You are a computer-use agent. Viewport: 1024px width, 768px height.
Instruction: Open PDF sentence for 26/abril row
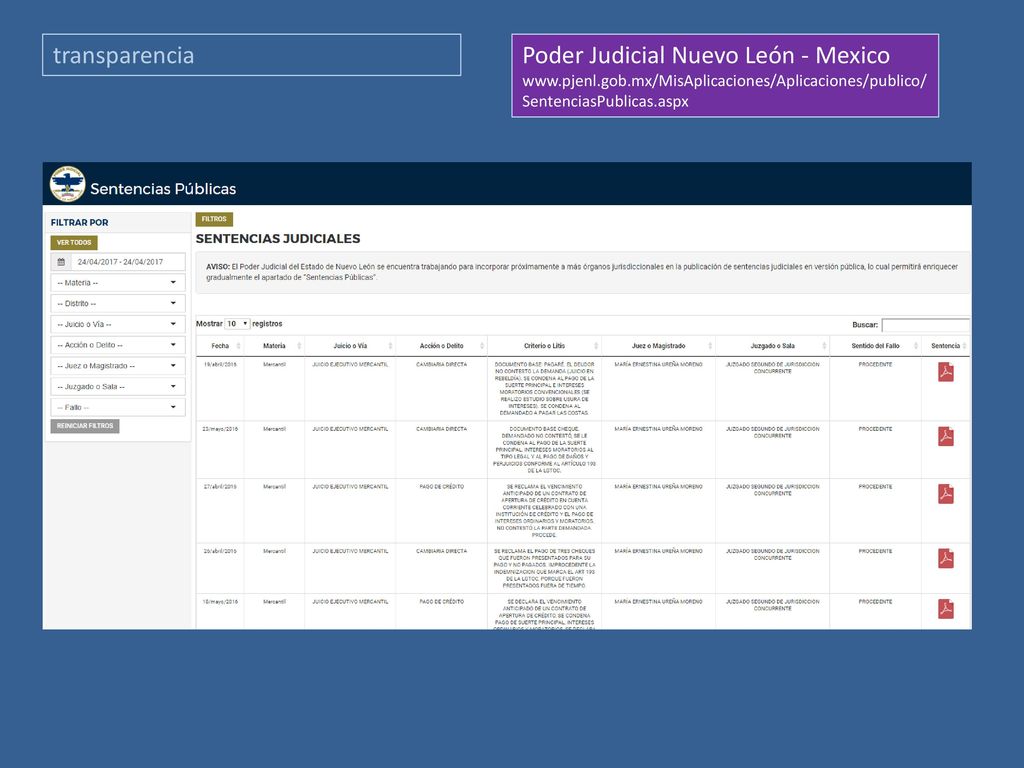point(946,558)
